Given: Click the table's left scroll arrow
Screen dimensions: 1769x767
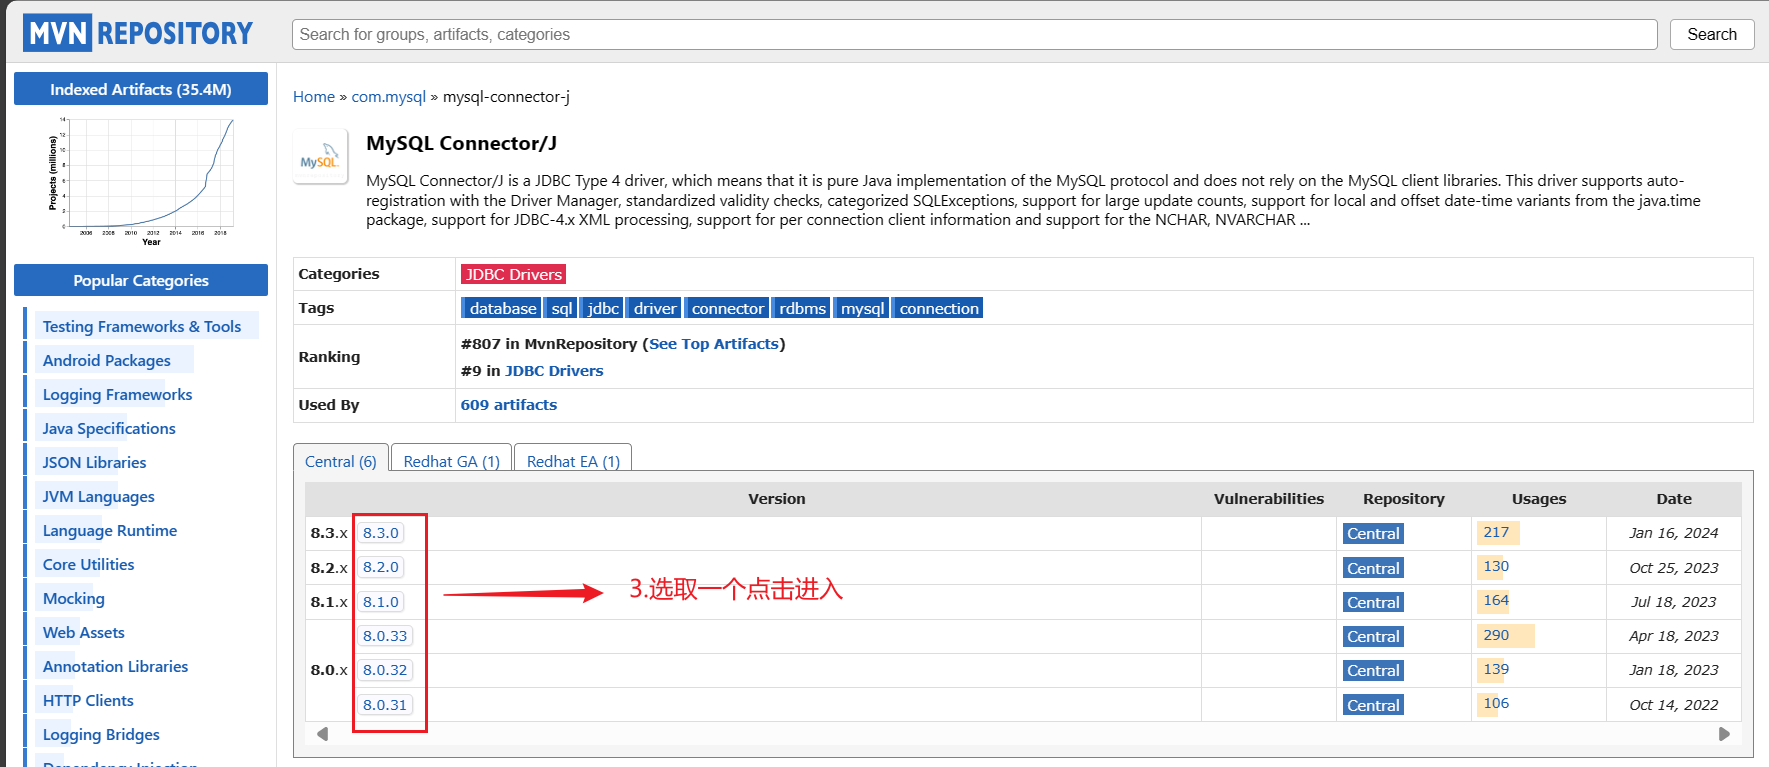Looking at the screenshot, I should pos(322,734).
